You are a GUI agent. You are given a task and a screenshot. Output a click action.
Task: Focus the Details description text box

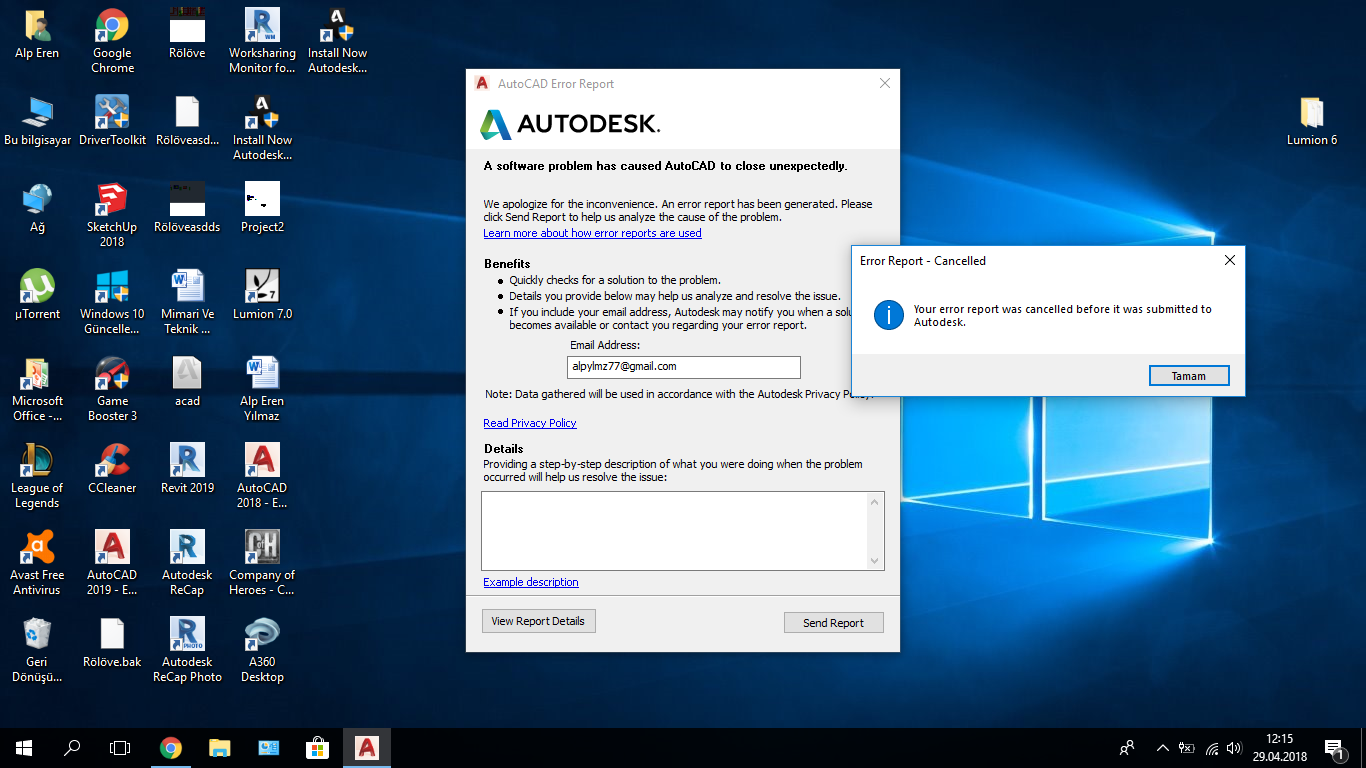tap(675, 531)
